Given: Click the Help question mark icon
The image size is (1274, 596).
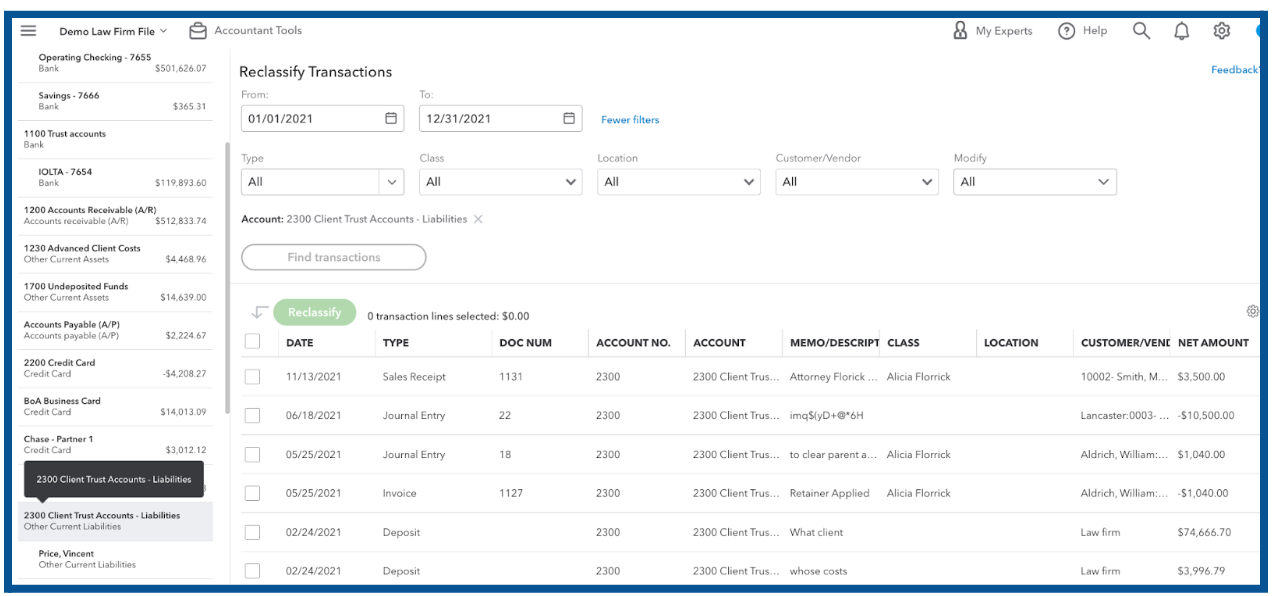Looking at the screenshot, I should (x=1067, y=31).
